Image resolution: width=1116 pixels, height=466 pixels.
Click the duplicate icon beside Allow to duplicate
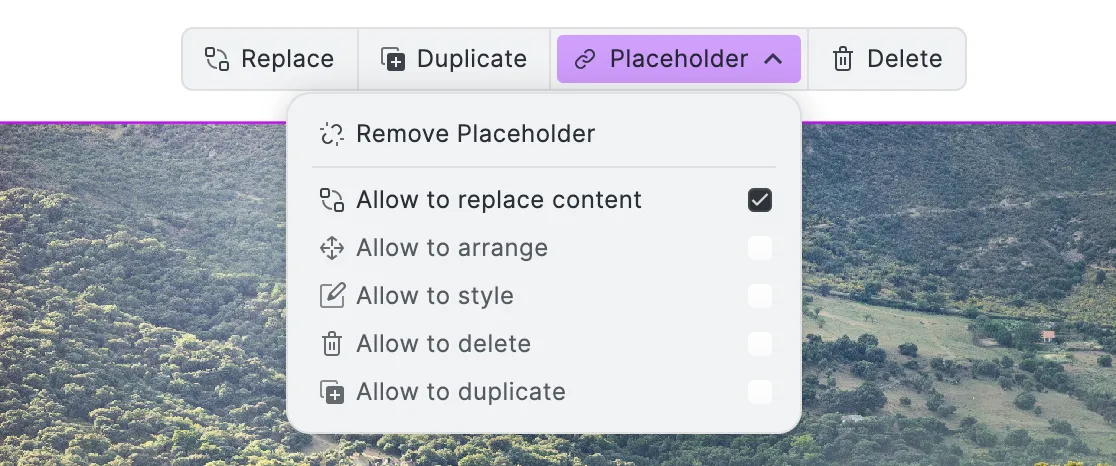click(332, 392)
